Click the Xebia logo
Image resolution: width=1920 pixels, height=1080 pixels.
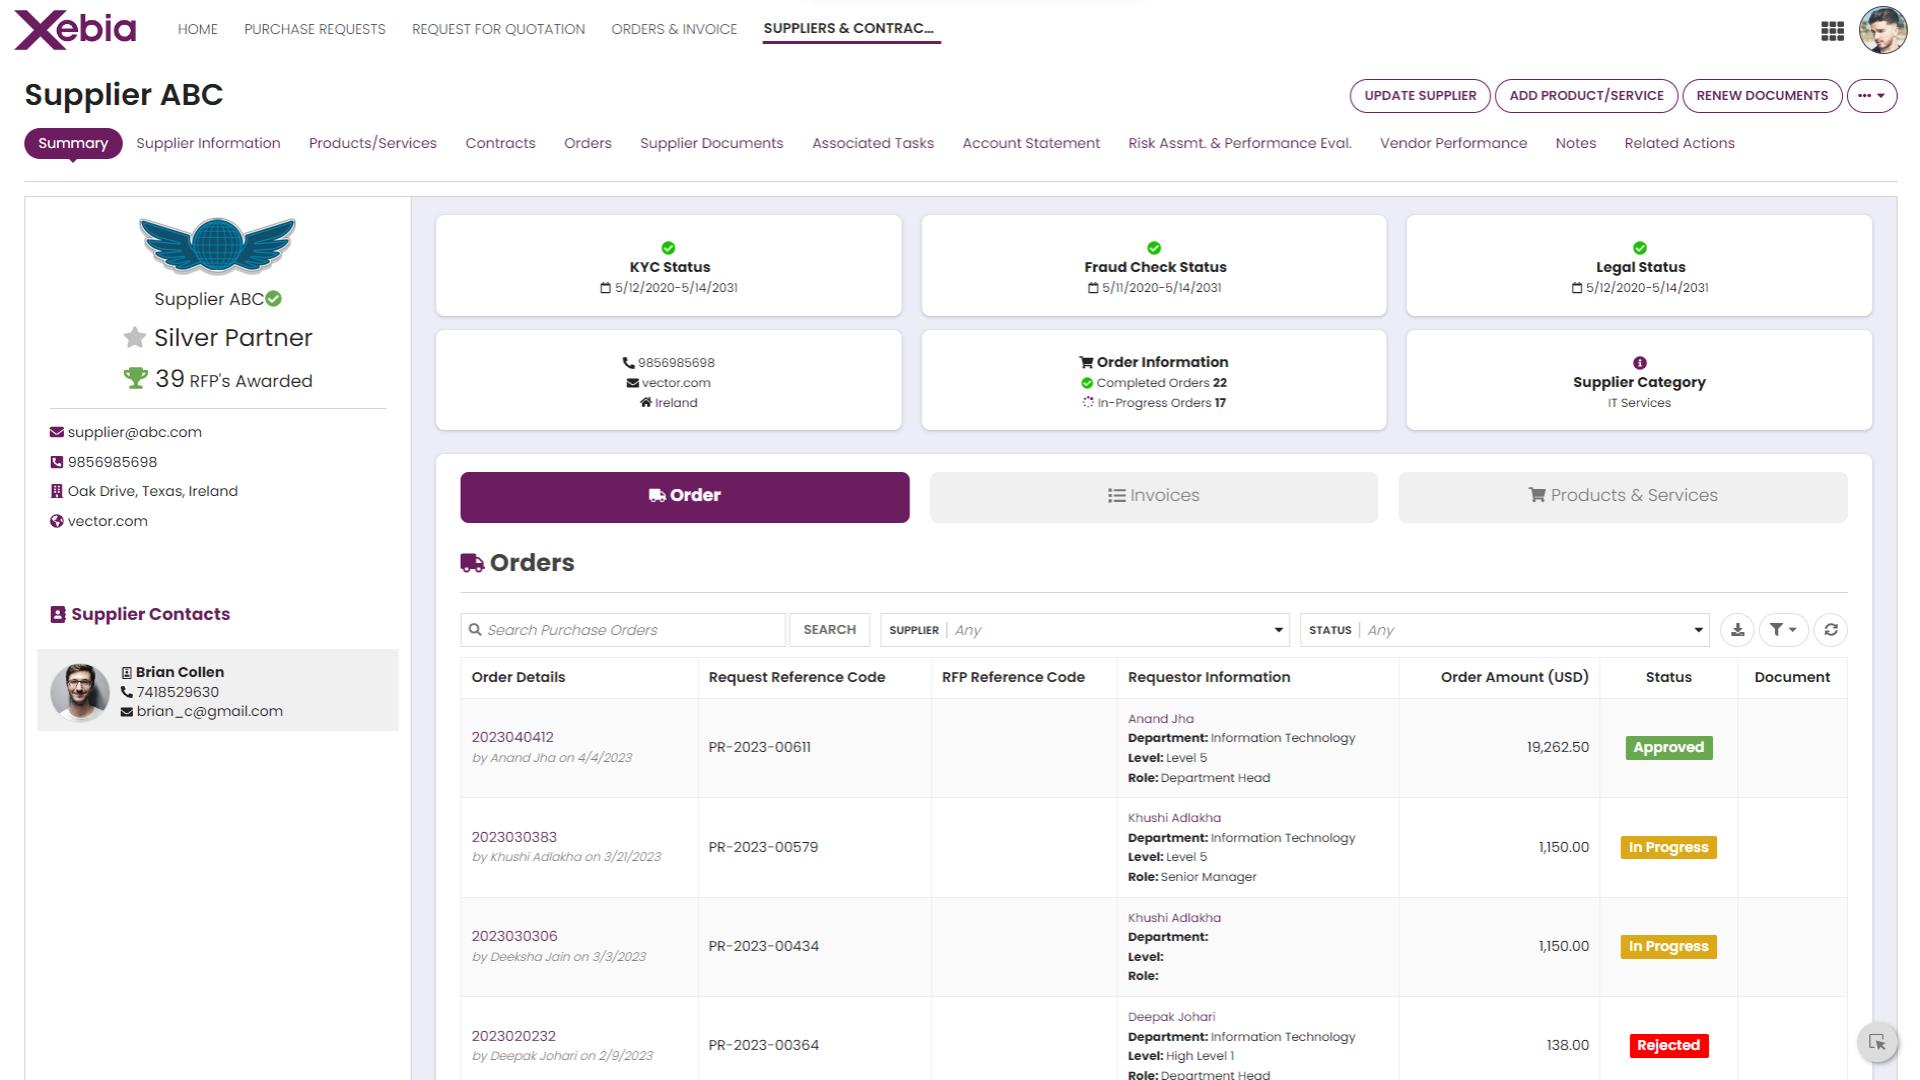point(76,29)
